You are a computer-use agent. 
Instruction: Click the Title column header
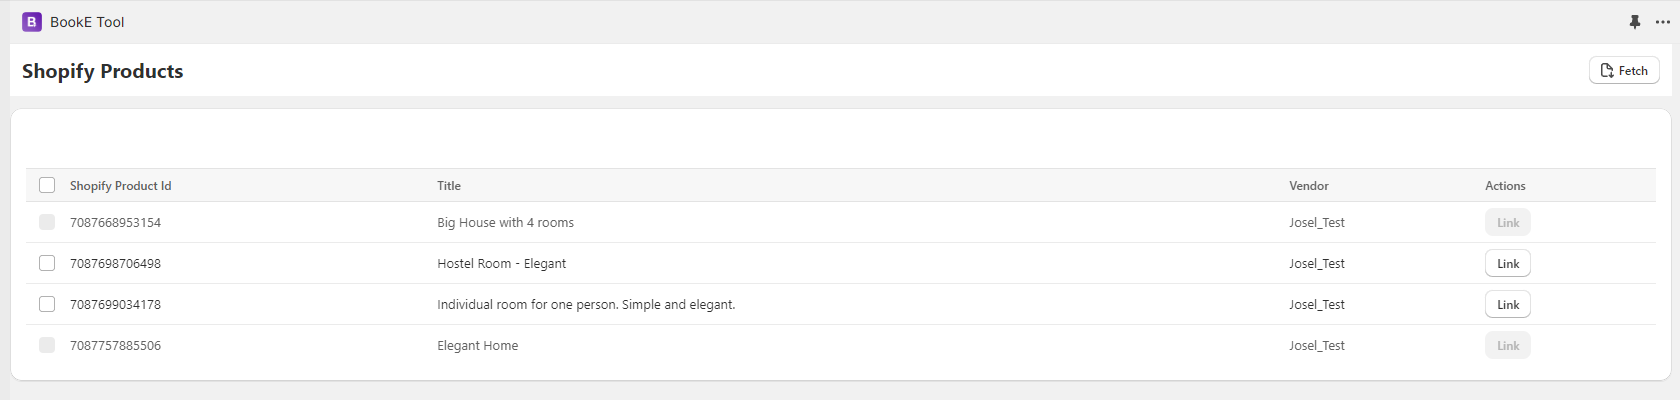(449, 186)
